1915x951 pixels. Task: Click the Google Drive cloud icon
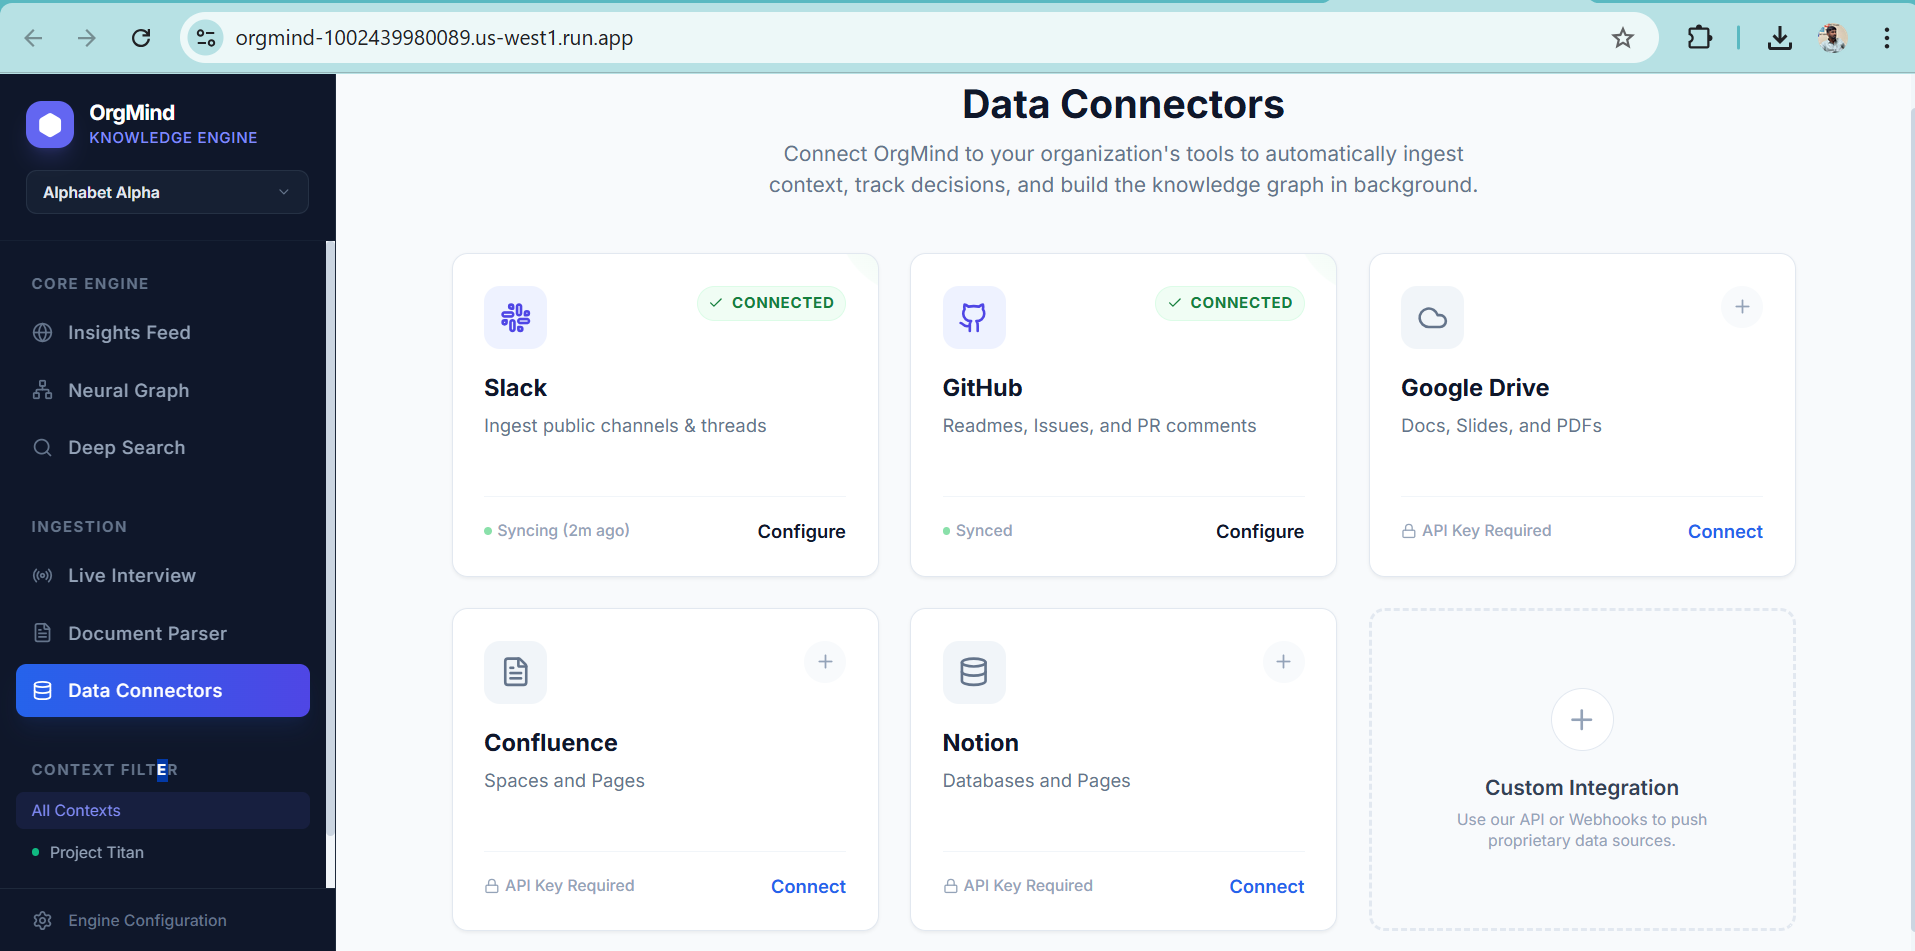point(1433,318)
